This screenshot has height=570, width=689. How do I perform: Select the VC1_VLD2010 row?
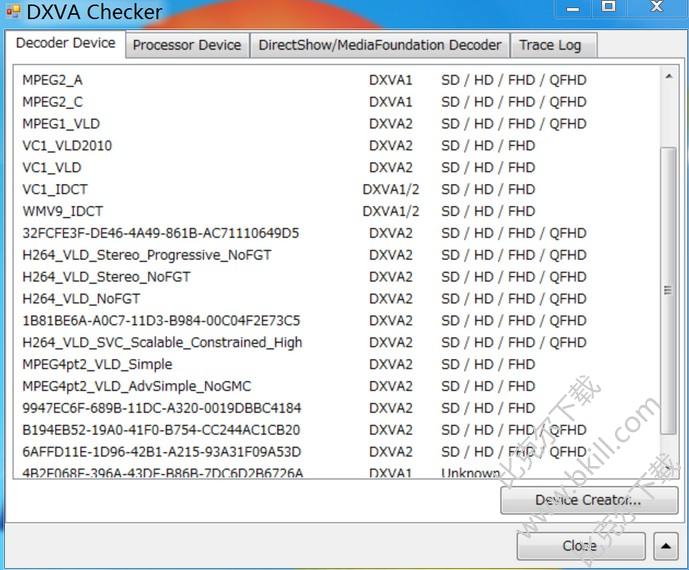tap(337, 145)
